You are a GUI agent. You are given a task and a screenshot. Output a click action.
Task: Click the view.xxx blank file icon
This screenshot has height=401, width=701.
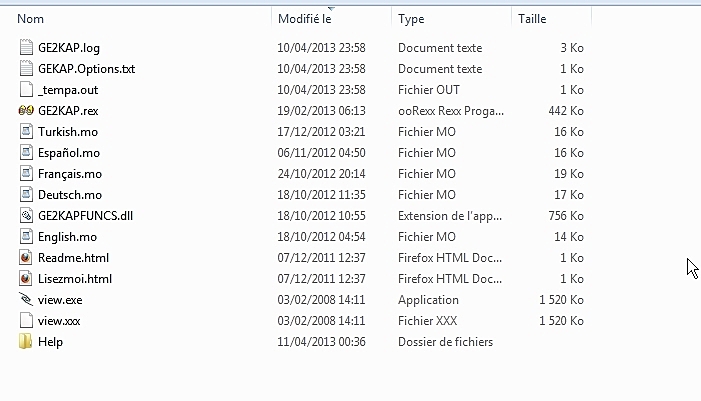pyautogui.click(x=26, y=321)
